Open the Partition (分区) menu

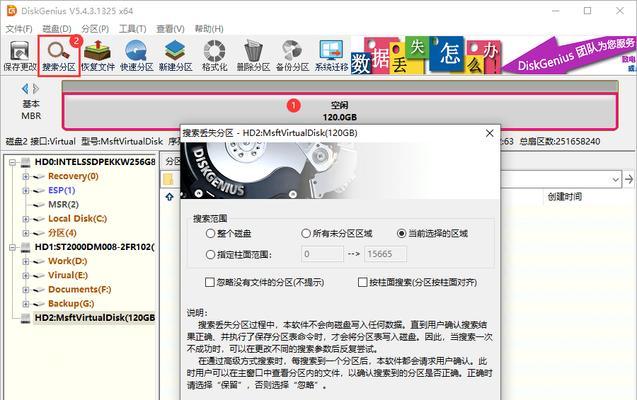point(95,29)
